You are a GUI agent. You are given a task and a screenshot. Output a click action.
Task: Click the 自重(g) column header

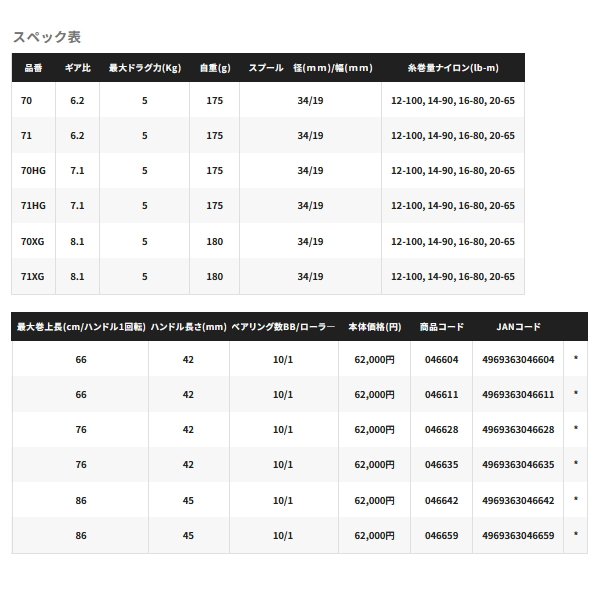[x=215, y=68]
